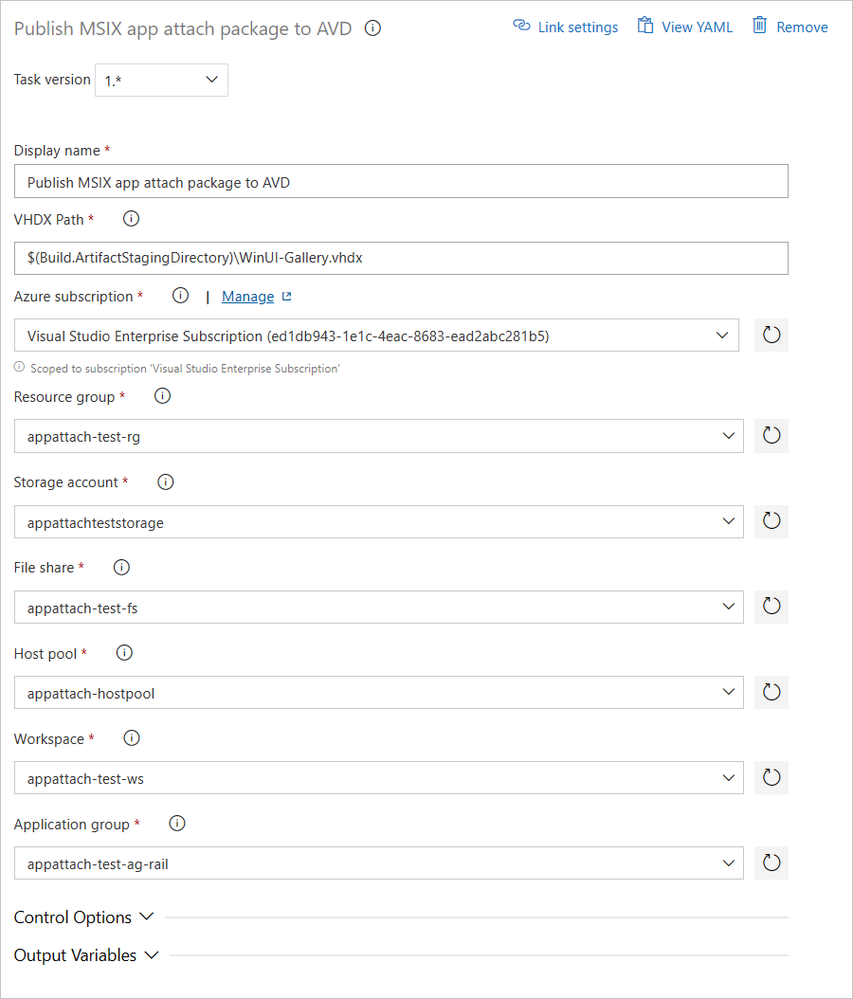Refresh the Application group list
The height and width of the screenshot is (999, 853).
coord(771,863)
